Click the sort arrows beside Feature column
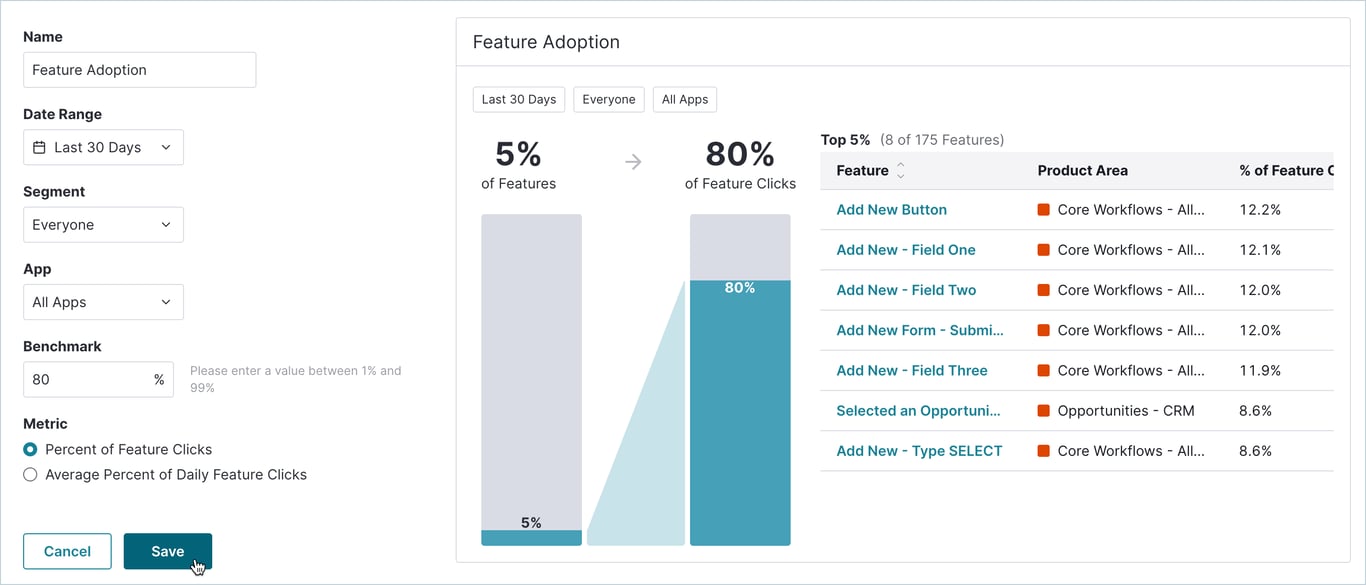 pyautogui.click(x=900, y=171)
